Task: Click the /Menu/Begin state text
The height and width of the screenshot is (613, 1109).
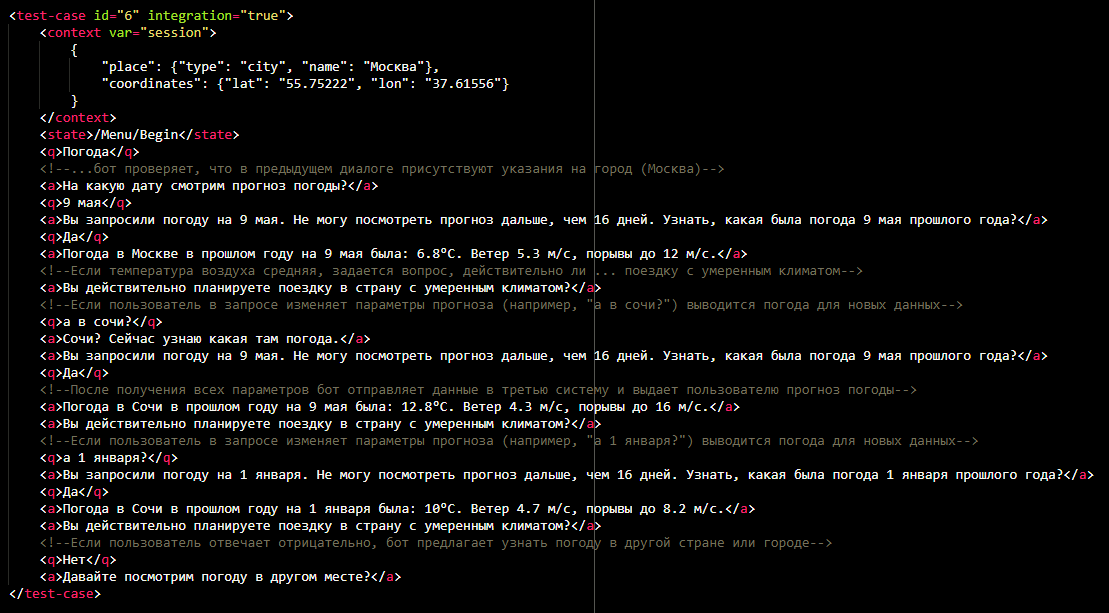Action: (x=136, y=134)
